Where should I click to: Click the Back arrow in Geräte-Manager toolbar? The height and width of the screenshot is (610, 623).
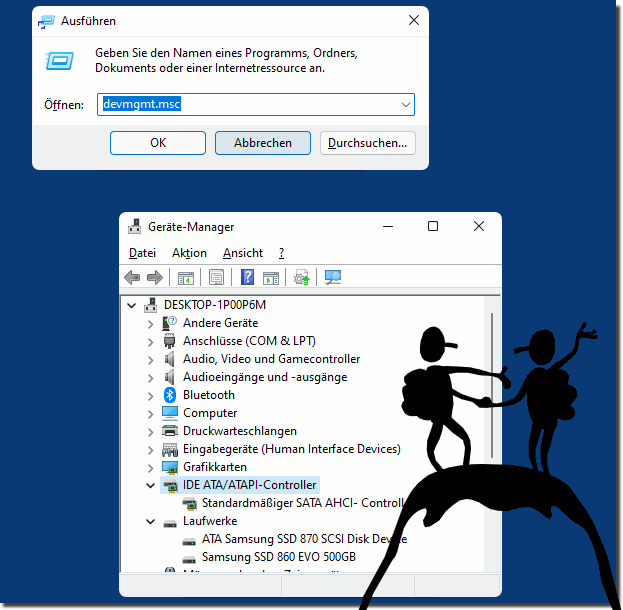[x=132, y=277]
